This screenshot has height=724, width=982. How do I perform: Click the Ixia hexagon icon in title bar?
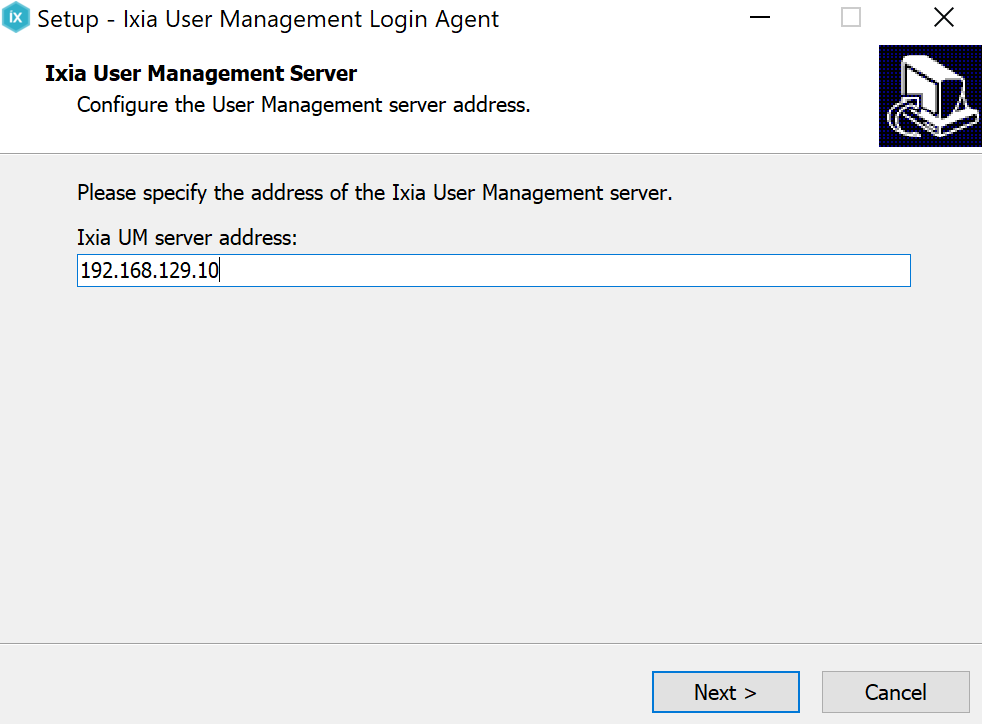point(16,18)
